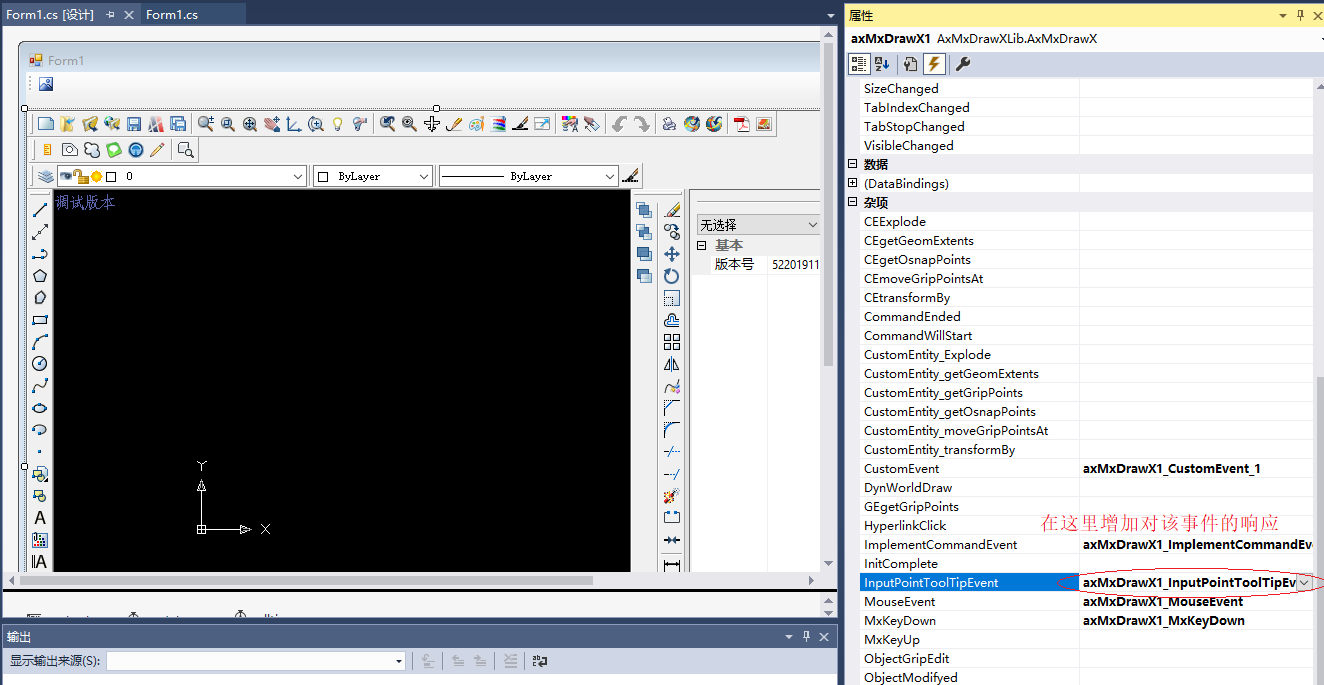The height and width of the screenshot is (685, 1324).
Task: Select the Rectangle drawing tool
Action: [40, 320]
